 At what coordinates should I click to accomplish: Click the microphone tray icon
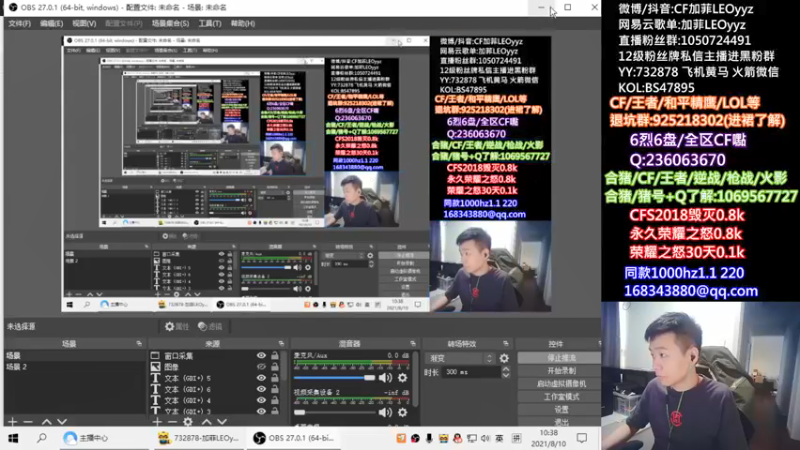[x=429, y=438]
